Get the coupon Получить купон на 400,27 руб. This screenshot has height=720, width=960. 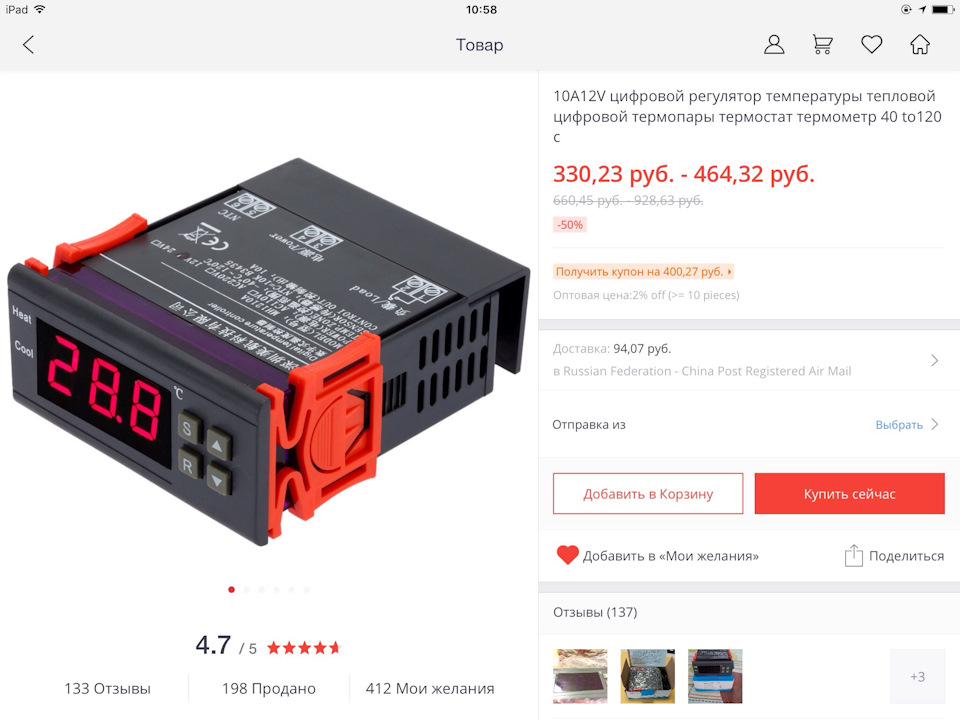[x=643, y=271]
